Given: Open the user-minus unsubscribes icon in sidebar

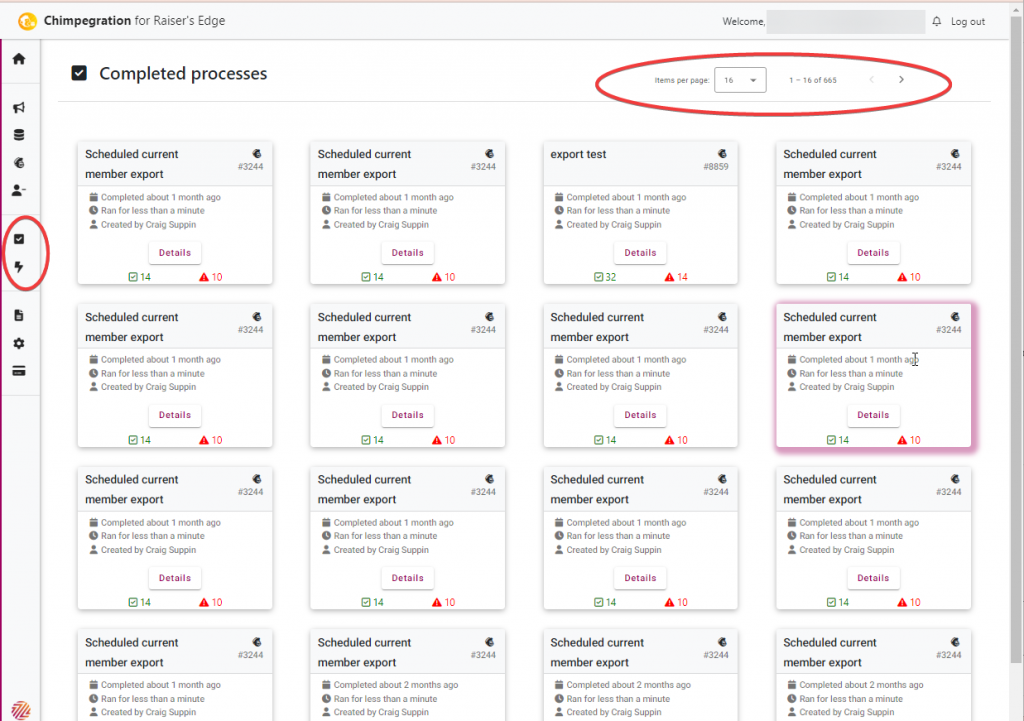Looking at the screenshot, I should [x=19, y=190].
